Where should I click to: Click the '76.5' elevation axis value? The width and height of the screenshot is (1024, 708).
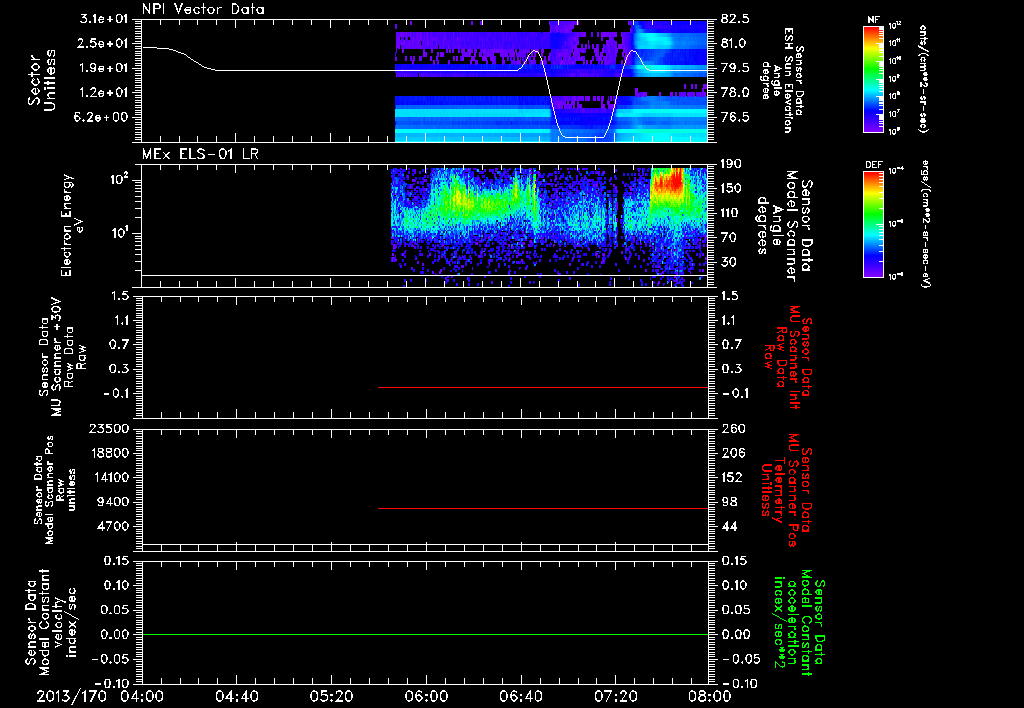click(x=735, y=117)
